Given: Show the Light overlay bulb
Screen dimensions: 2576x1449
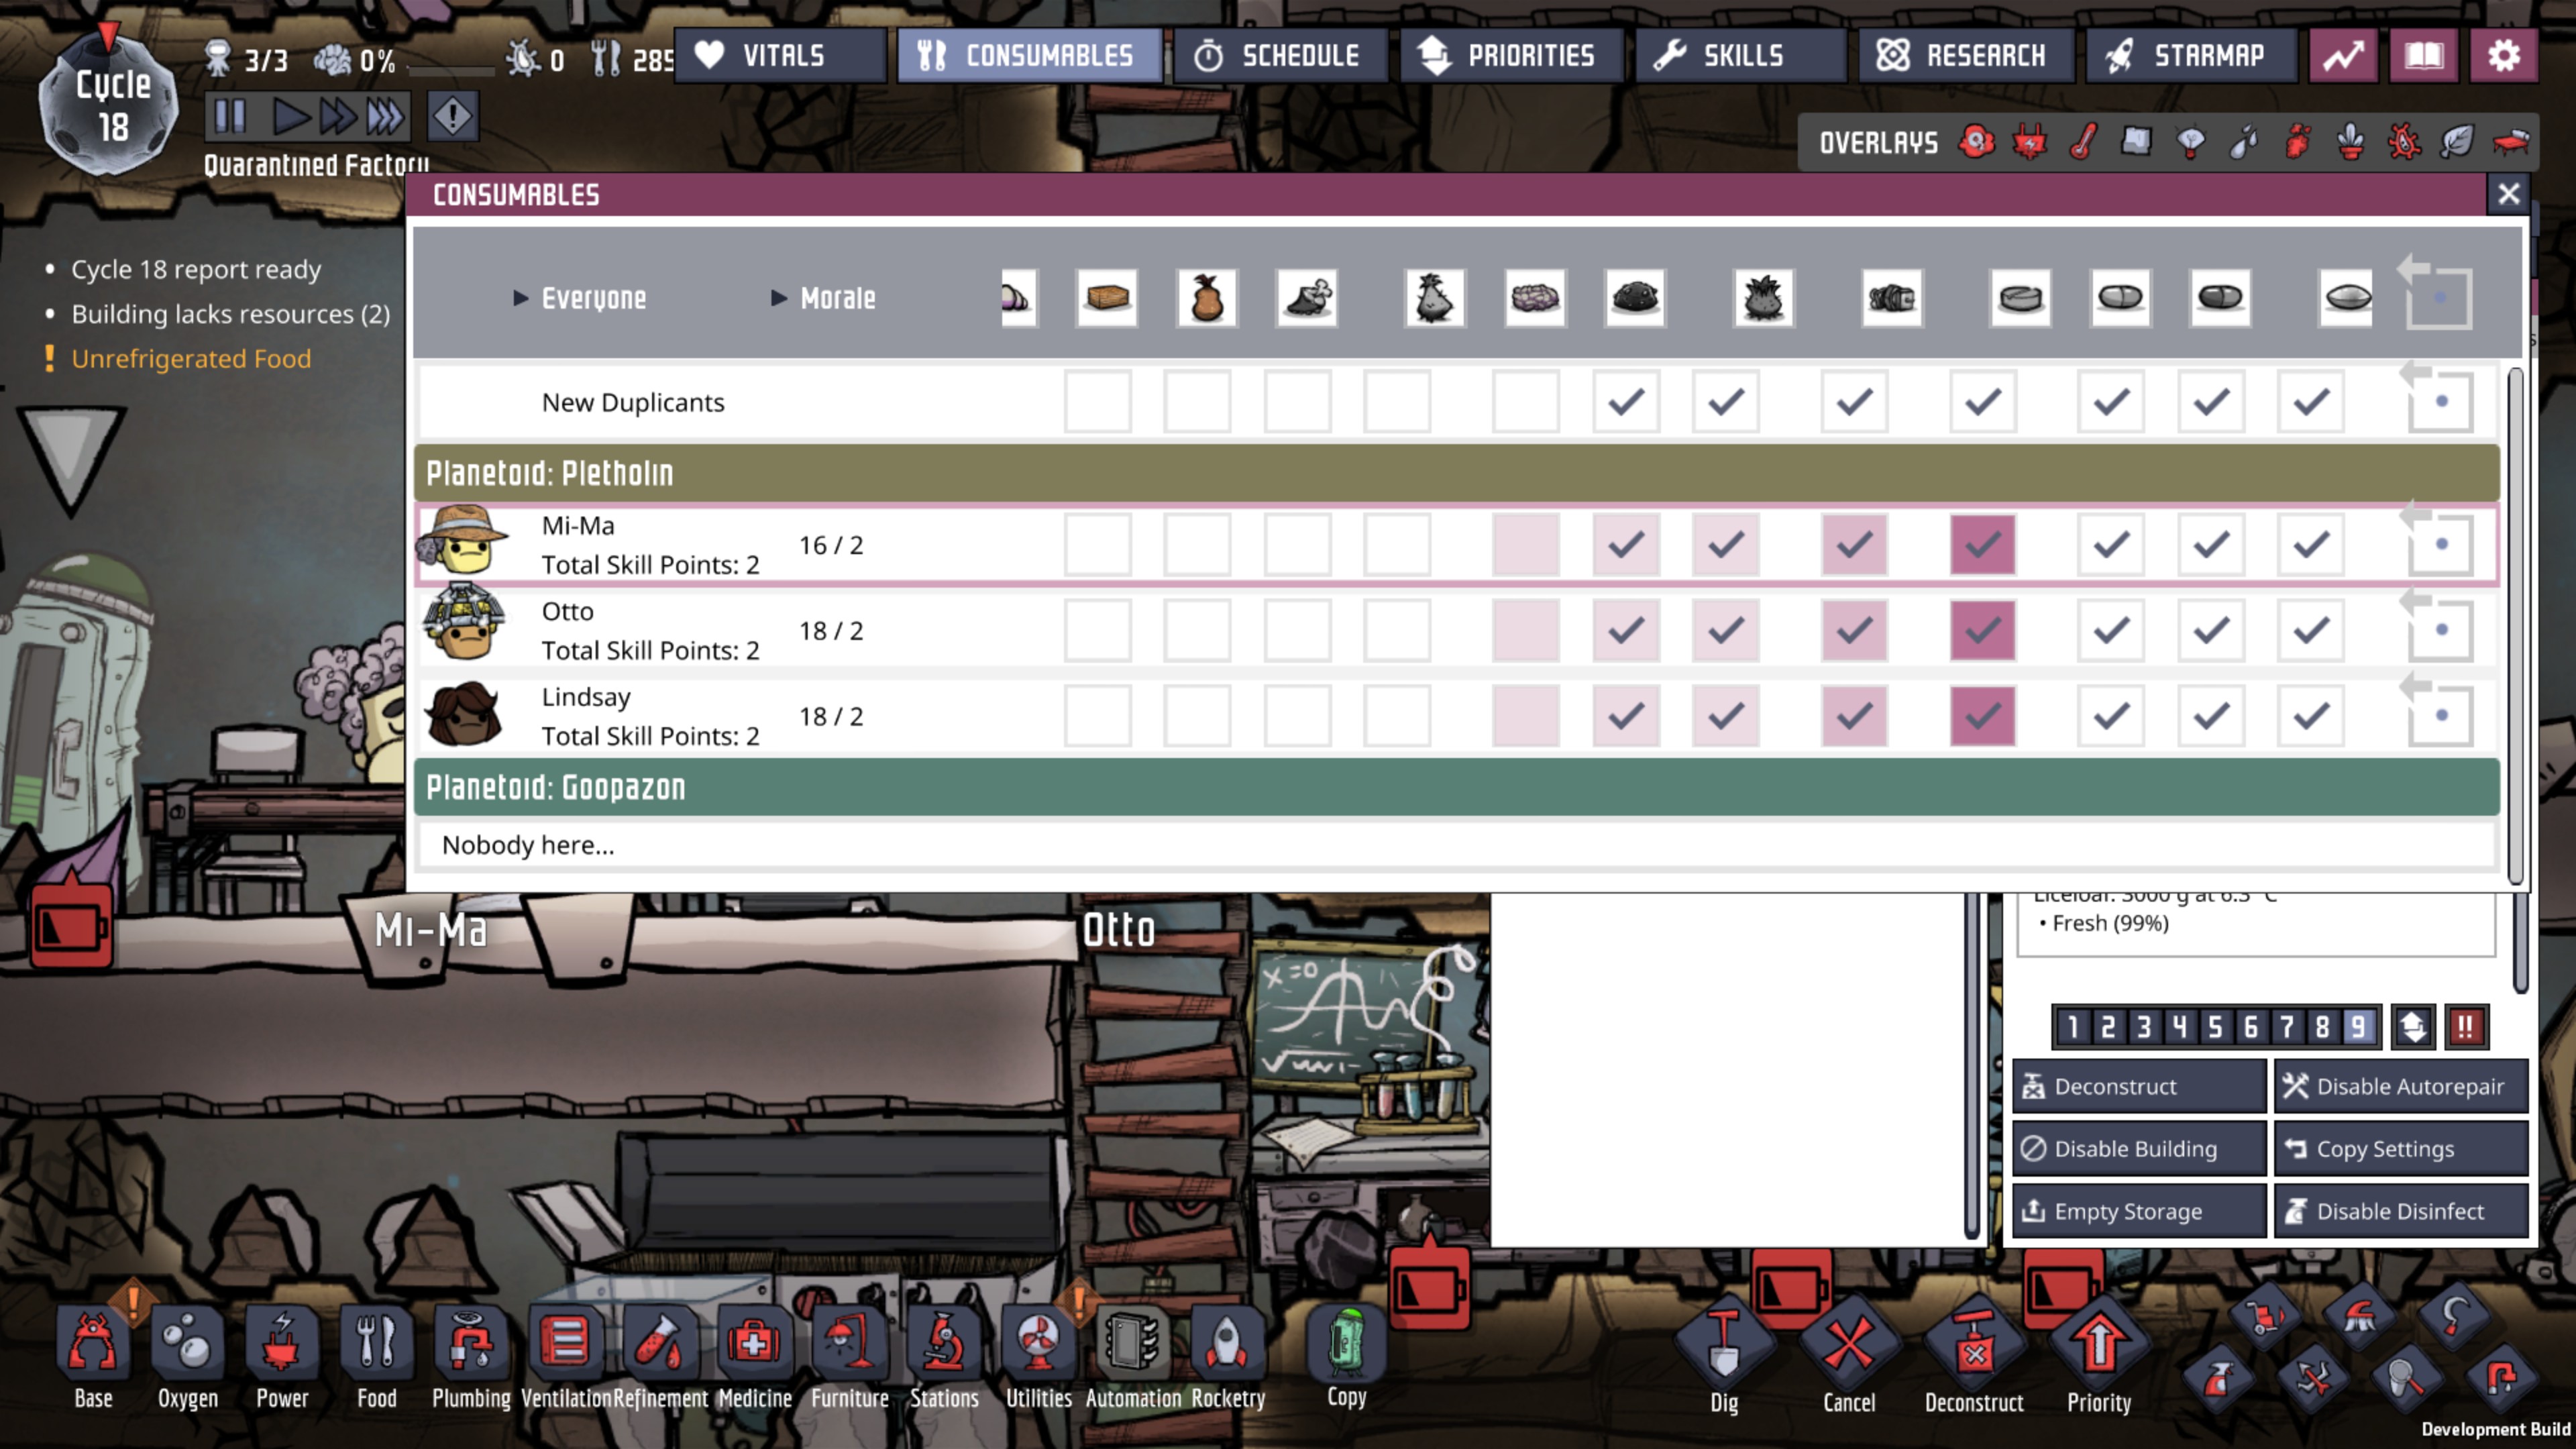Looking at the screenshot, I should click(x=2190, y=142).
